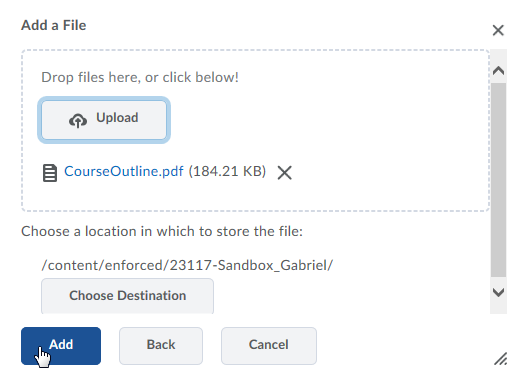This screenshot has height=385, width=525.
Task: Click the Add a File title
Action: pyautogui.click(x=54, y=25)
